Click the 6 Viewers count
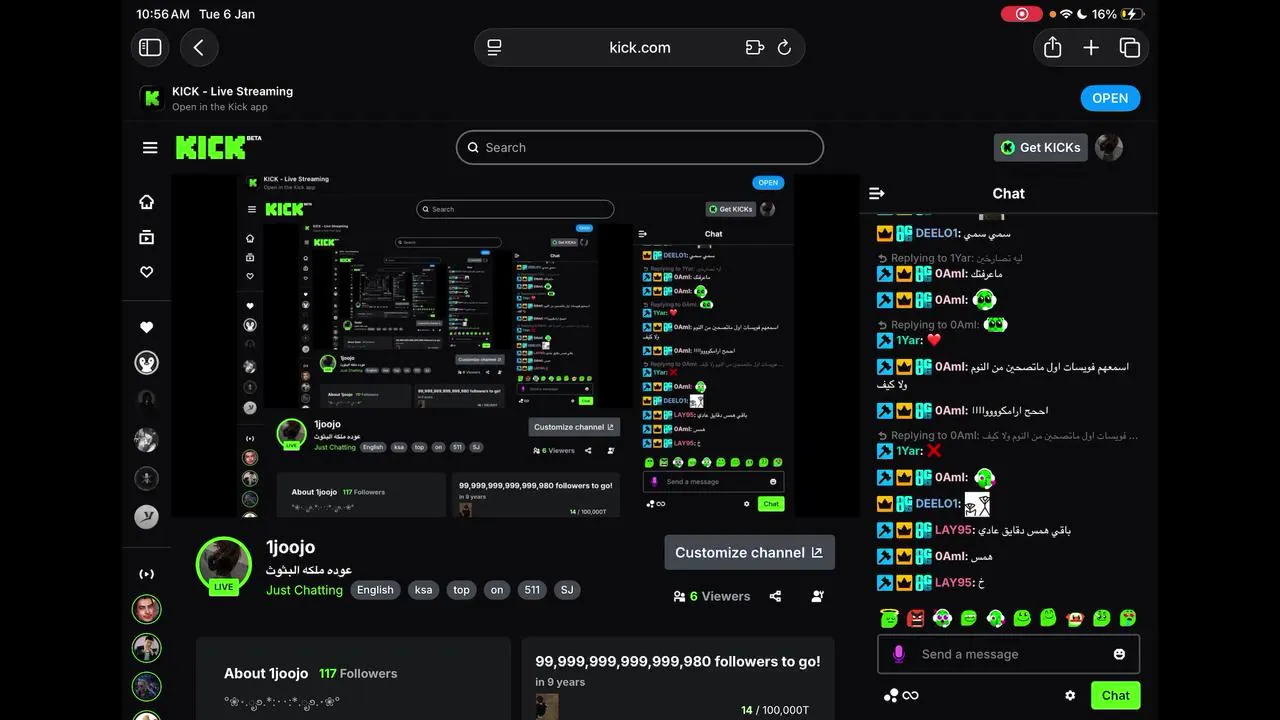This screenshot has width=1280, height=720. 712,596
